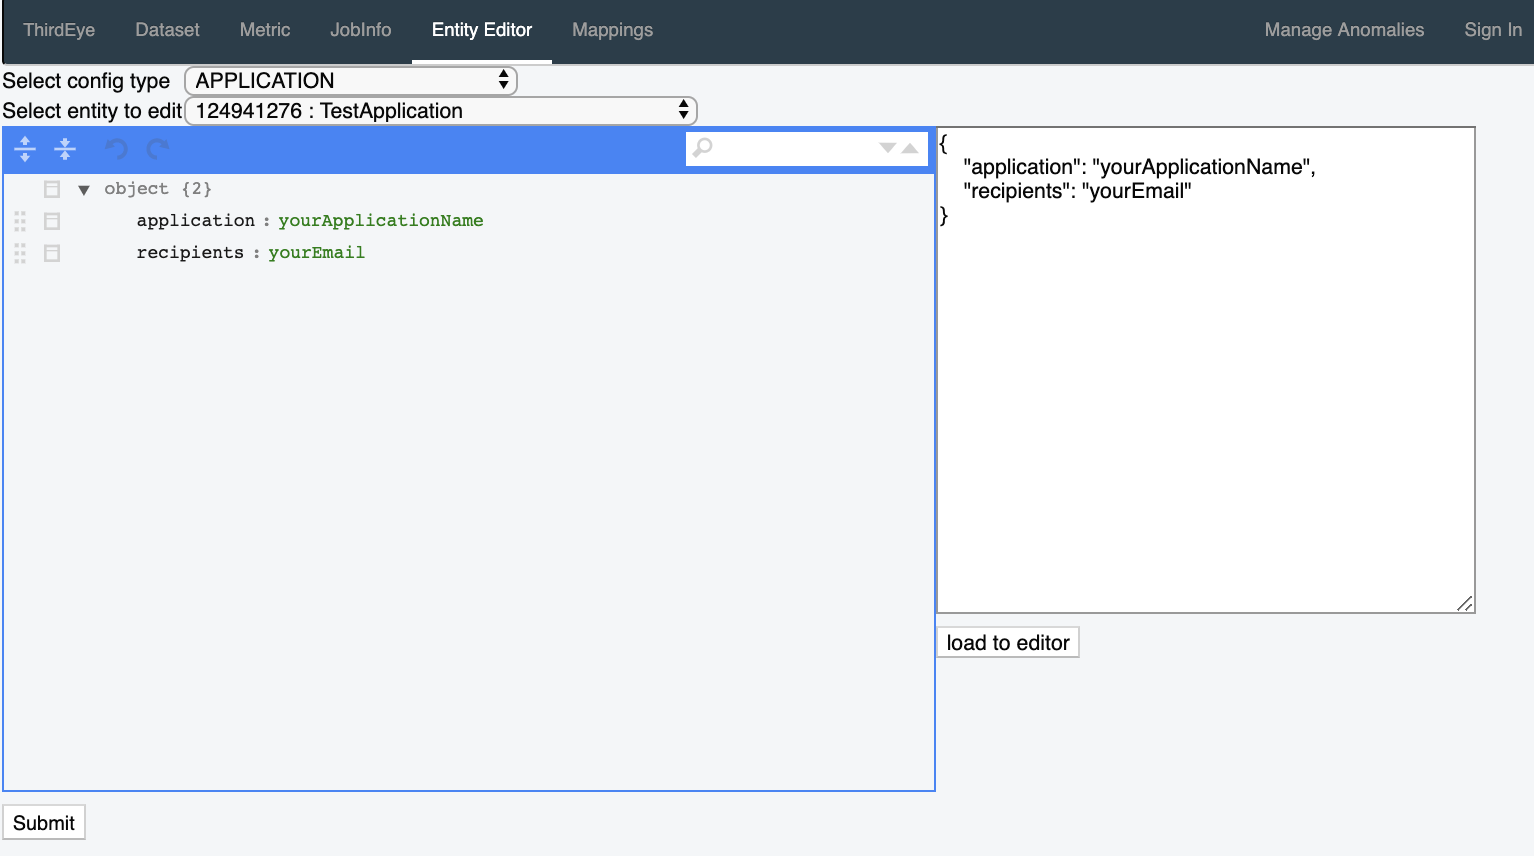This screenshot has height=856, width=1534.
Task: Click the Sign In link
Action: 1493,30
